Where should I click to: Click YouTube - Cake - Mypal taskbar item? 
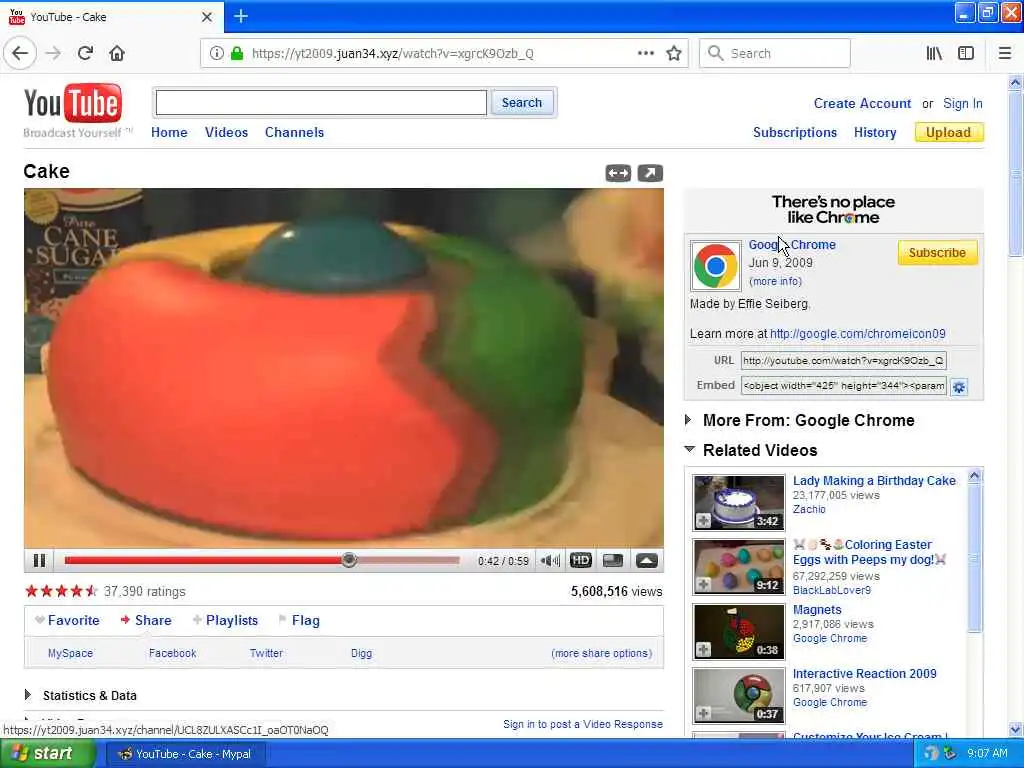pos(185,754)
